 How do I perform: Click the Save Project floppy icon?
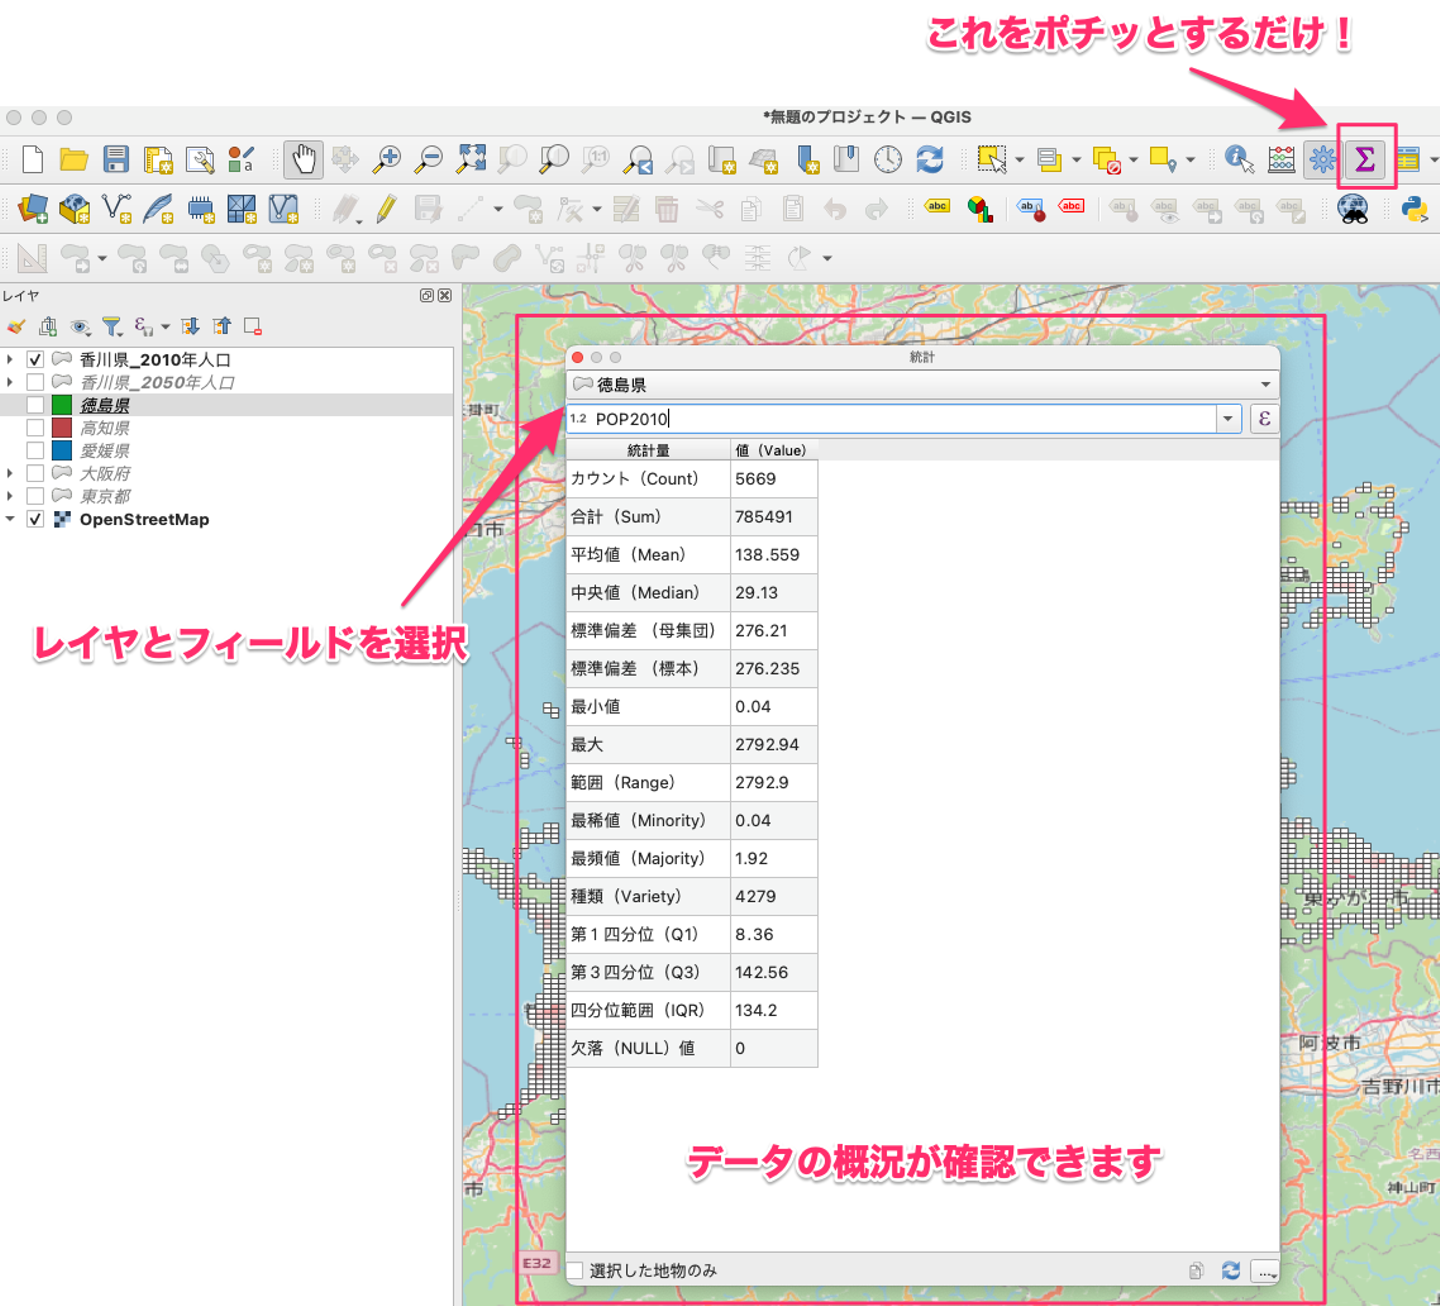116,159
